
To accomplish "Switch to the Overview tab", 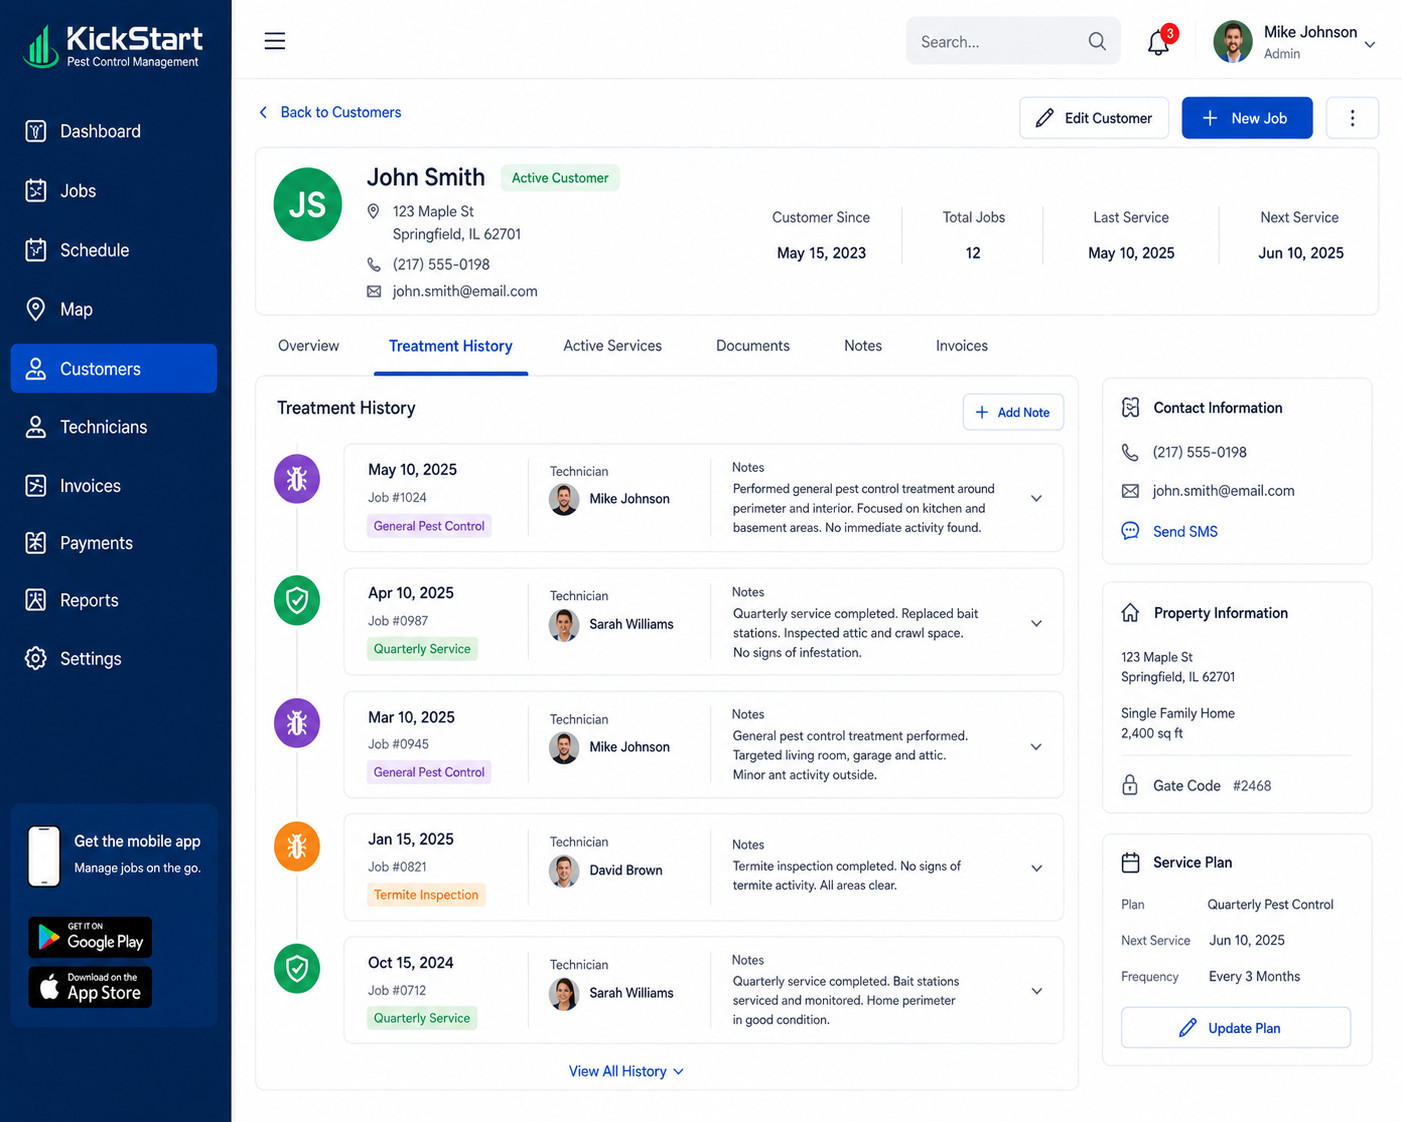I will (x=308, y=346).
